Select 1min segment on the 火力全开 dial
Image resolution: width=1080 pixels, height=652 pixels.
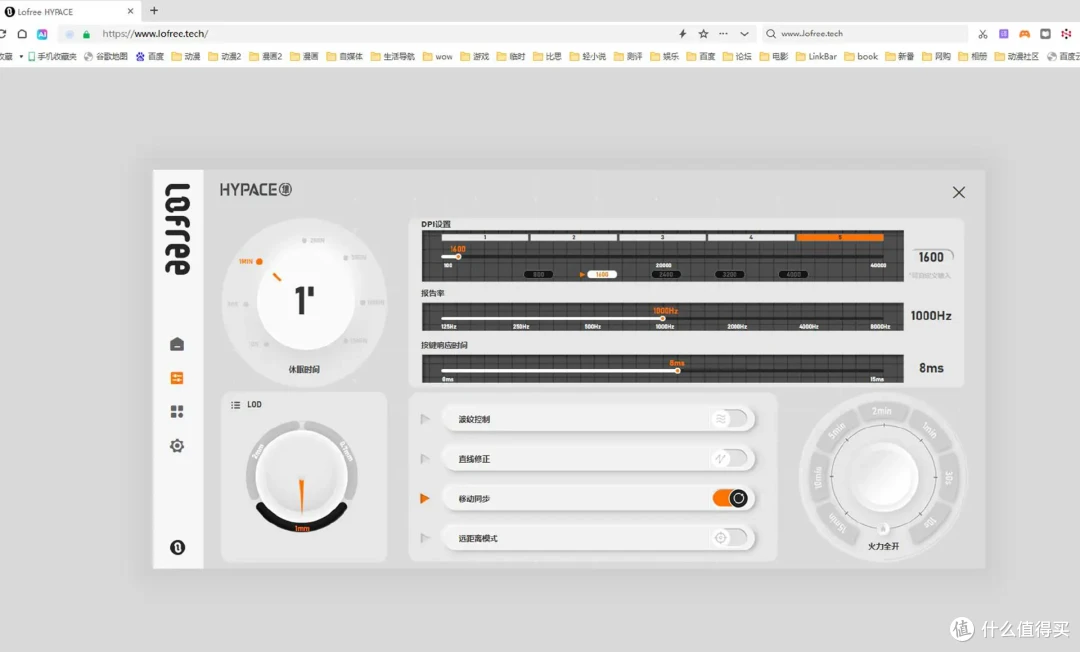pos(929,431)
